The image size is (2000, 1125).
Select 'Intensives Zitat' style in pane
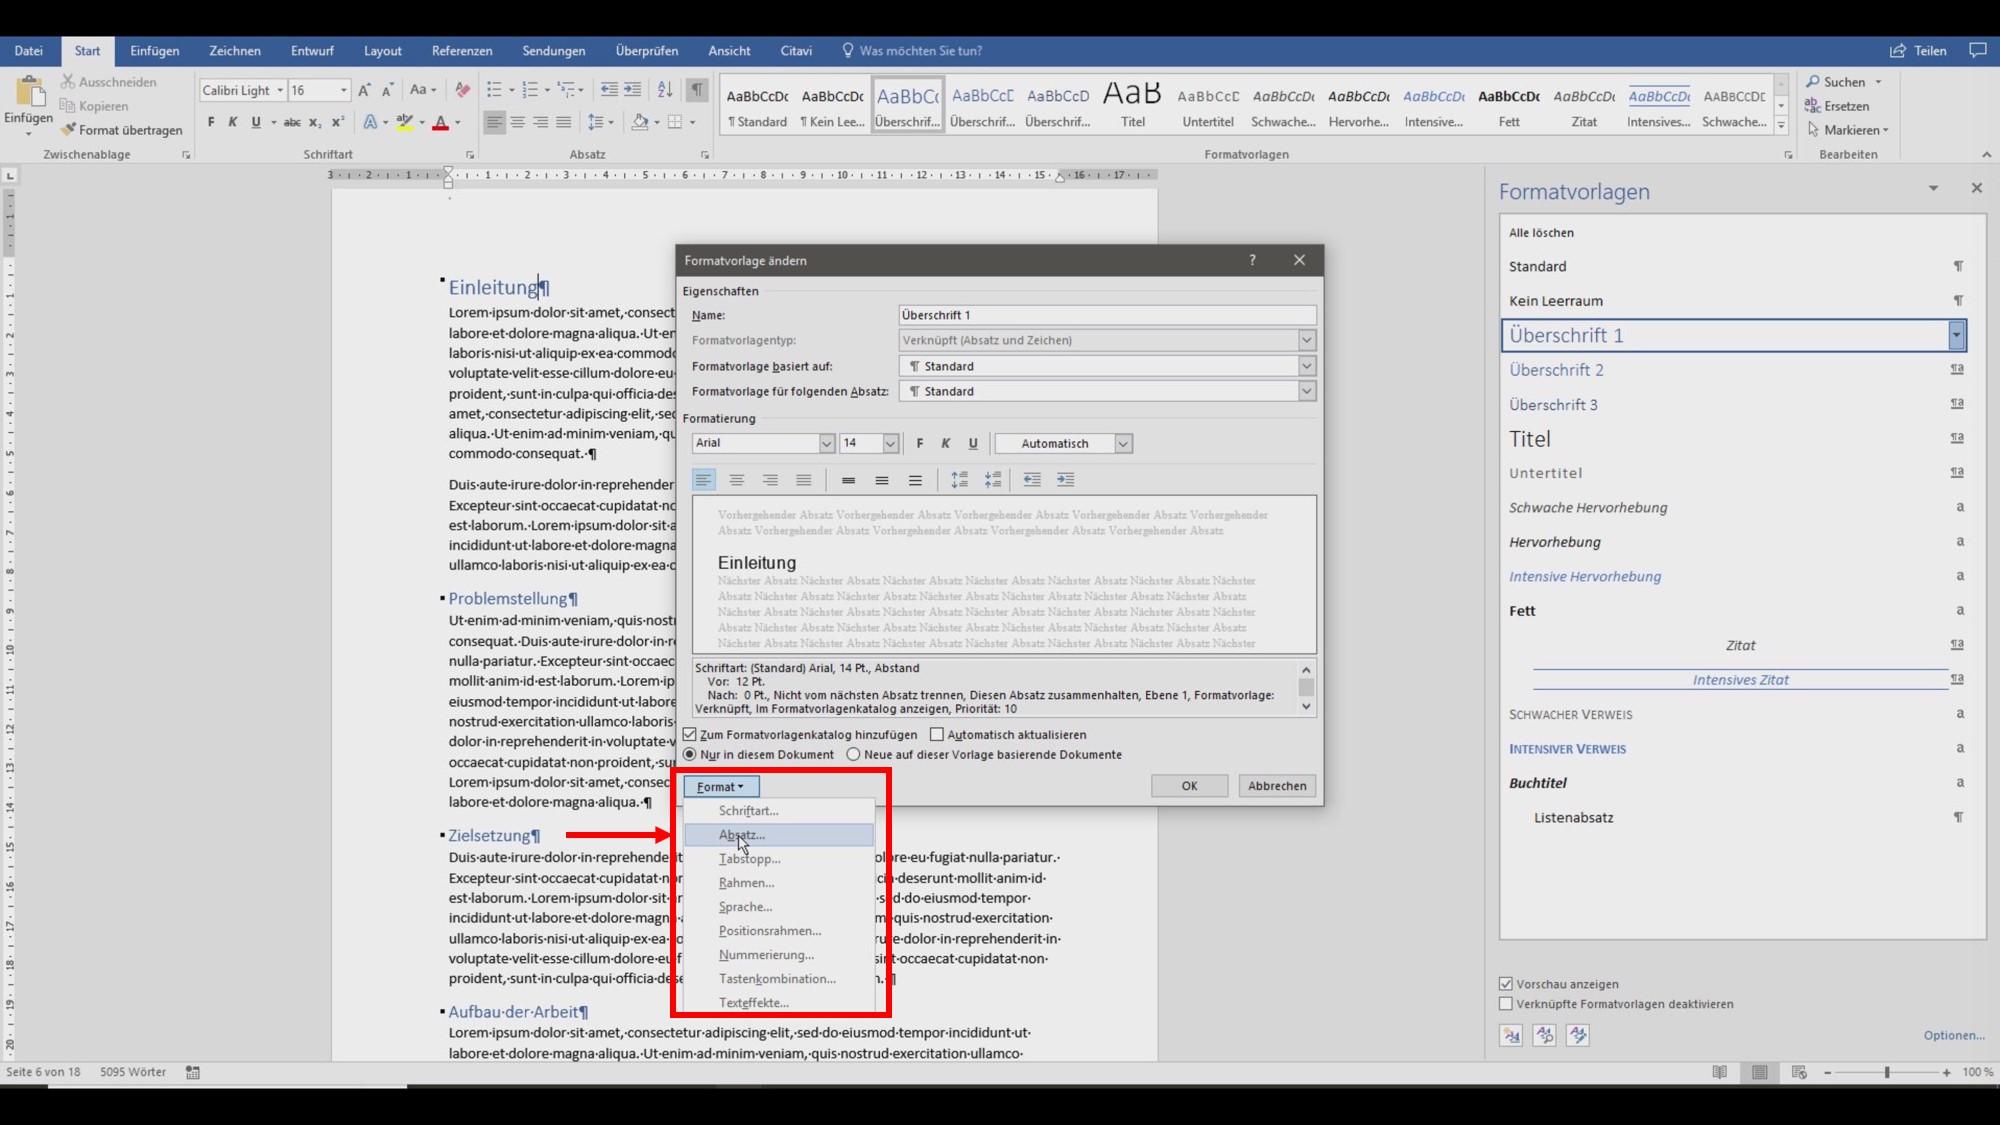[x=1734, y=680]
